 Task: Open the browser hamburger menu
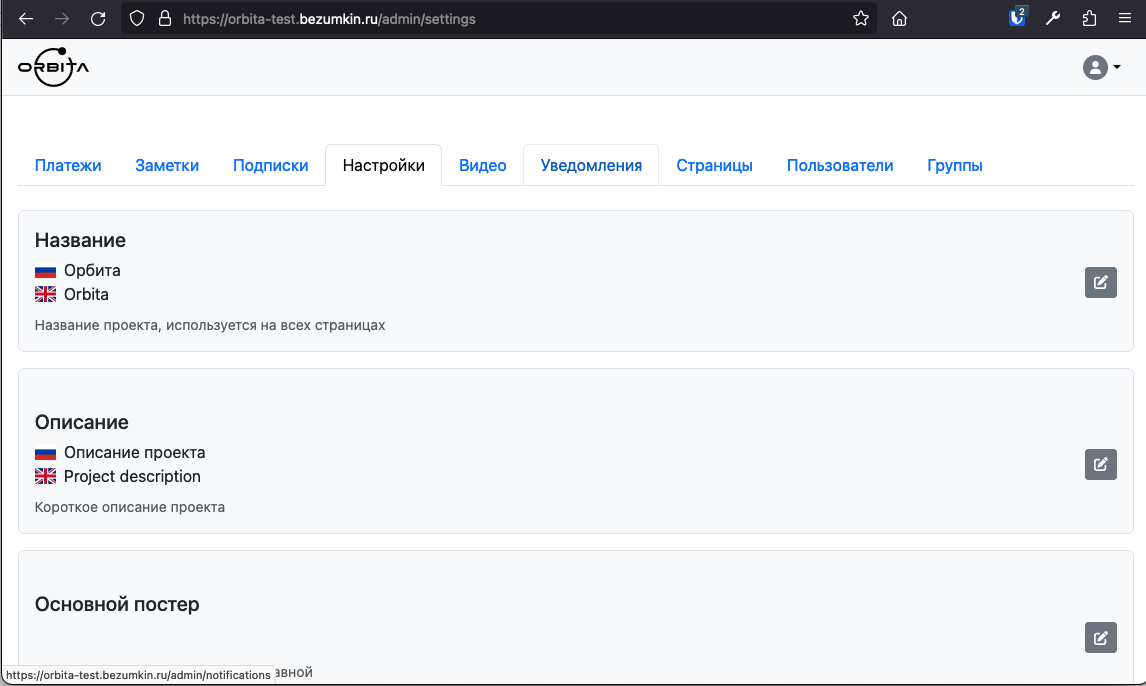[1124, 19]
